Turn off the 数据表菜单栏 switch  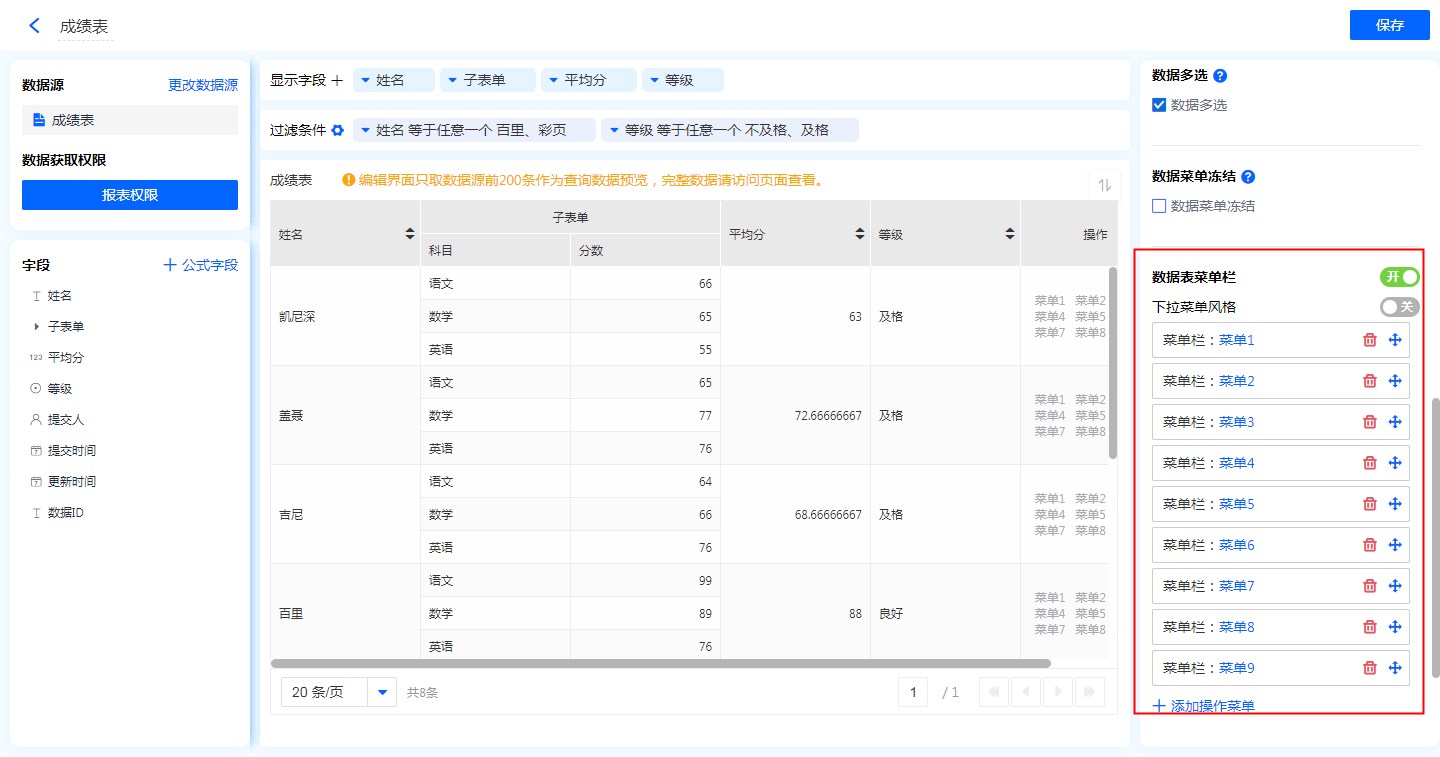point(1400,277)
